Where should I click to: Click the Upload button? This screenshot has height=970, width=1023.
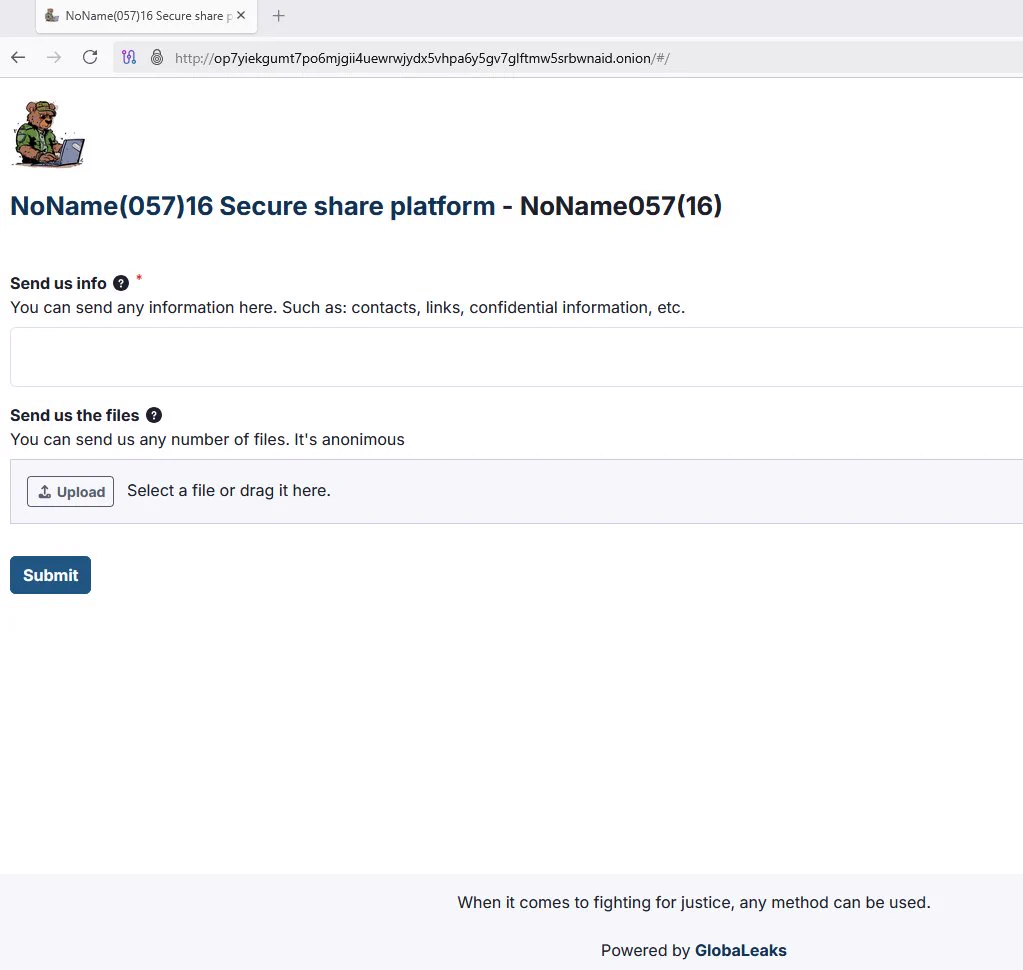point(70,491)
